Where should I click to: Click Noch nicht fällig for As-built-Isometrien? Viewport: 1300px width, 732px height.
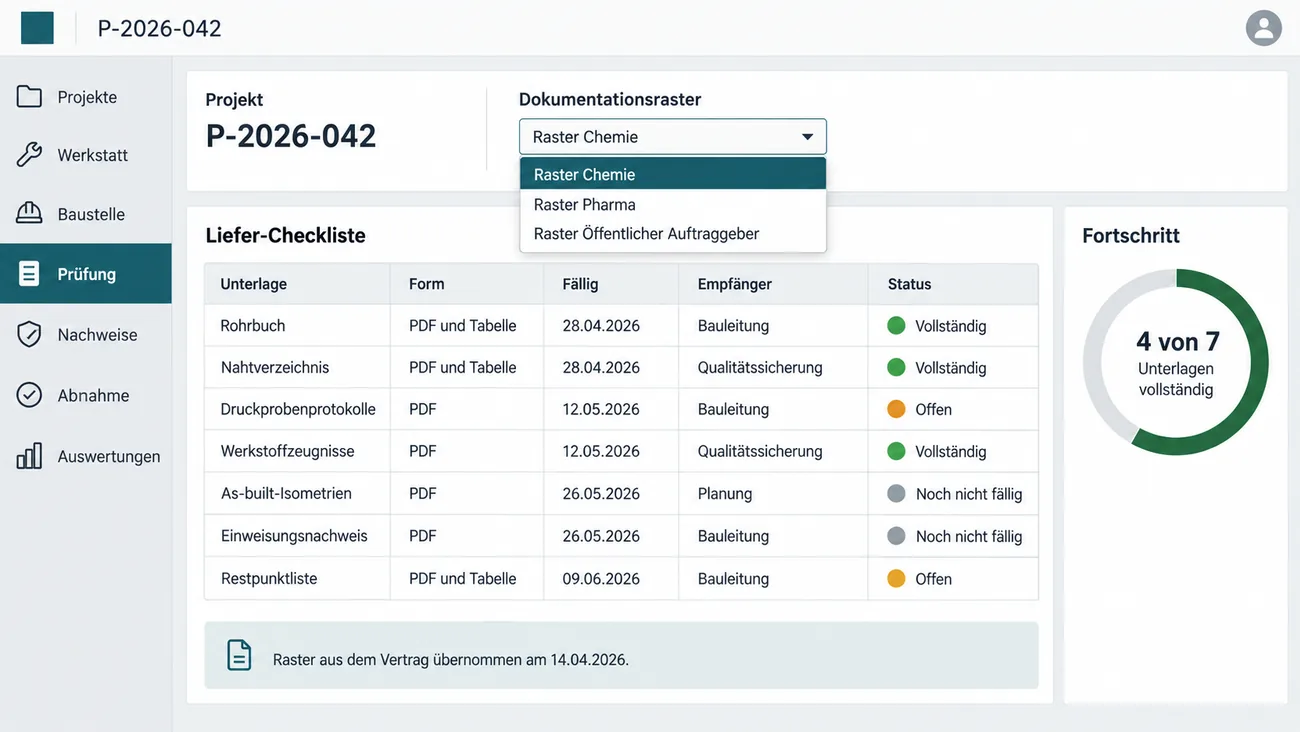969,494
